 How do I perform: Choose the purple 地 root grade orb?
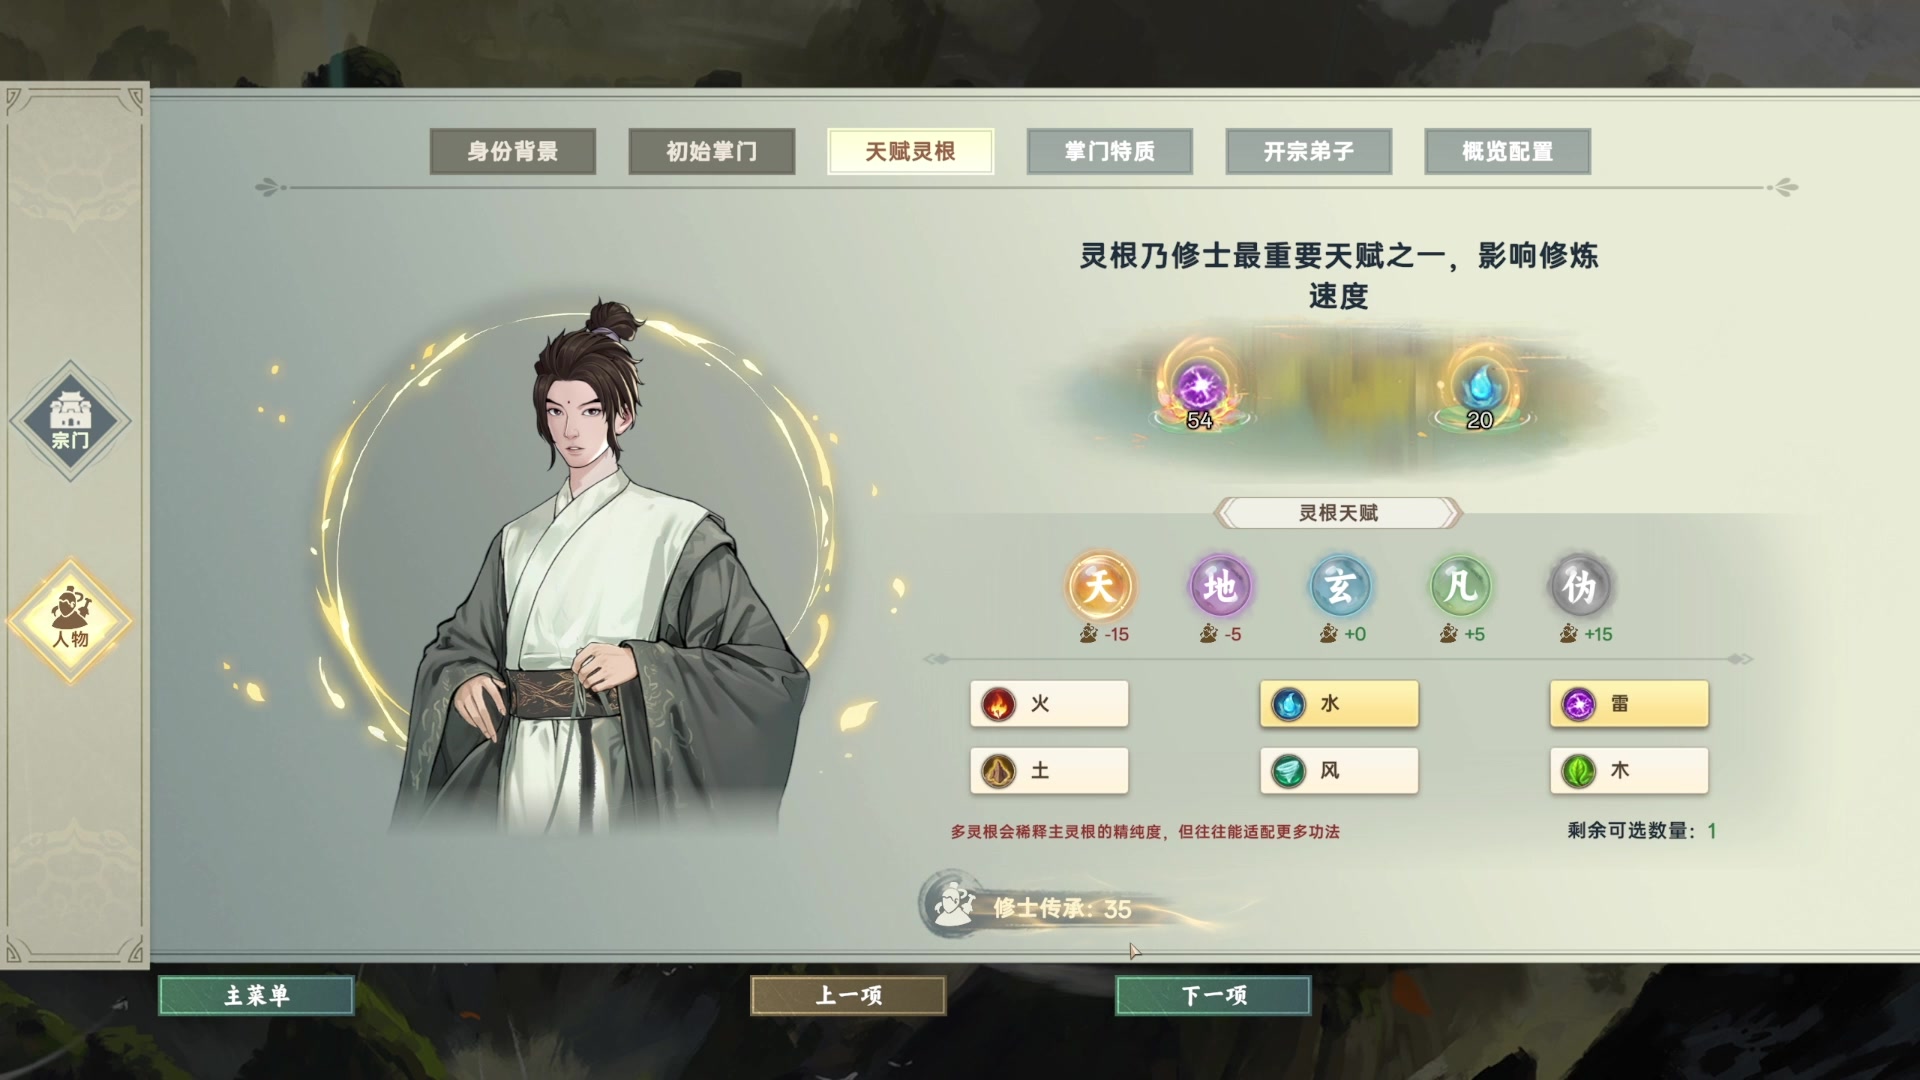coord(1219,586)
